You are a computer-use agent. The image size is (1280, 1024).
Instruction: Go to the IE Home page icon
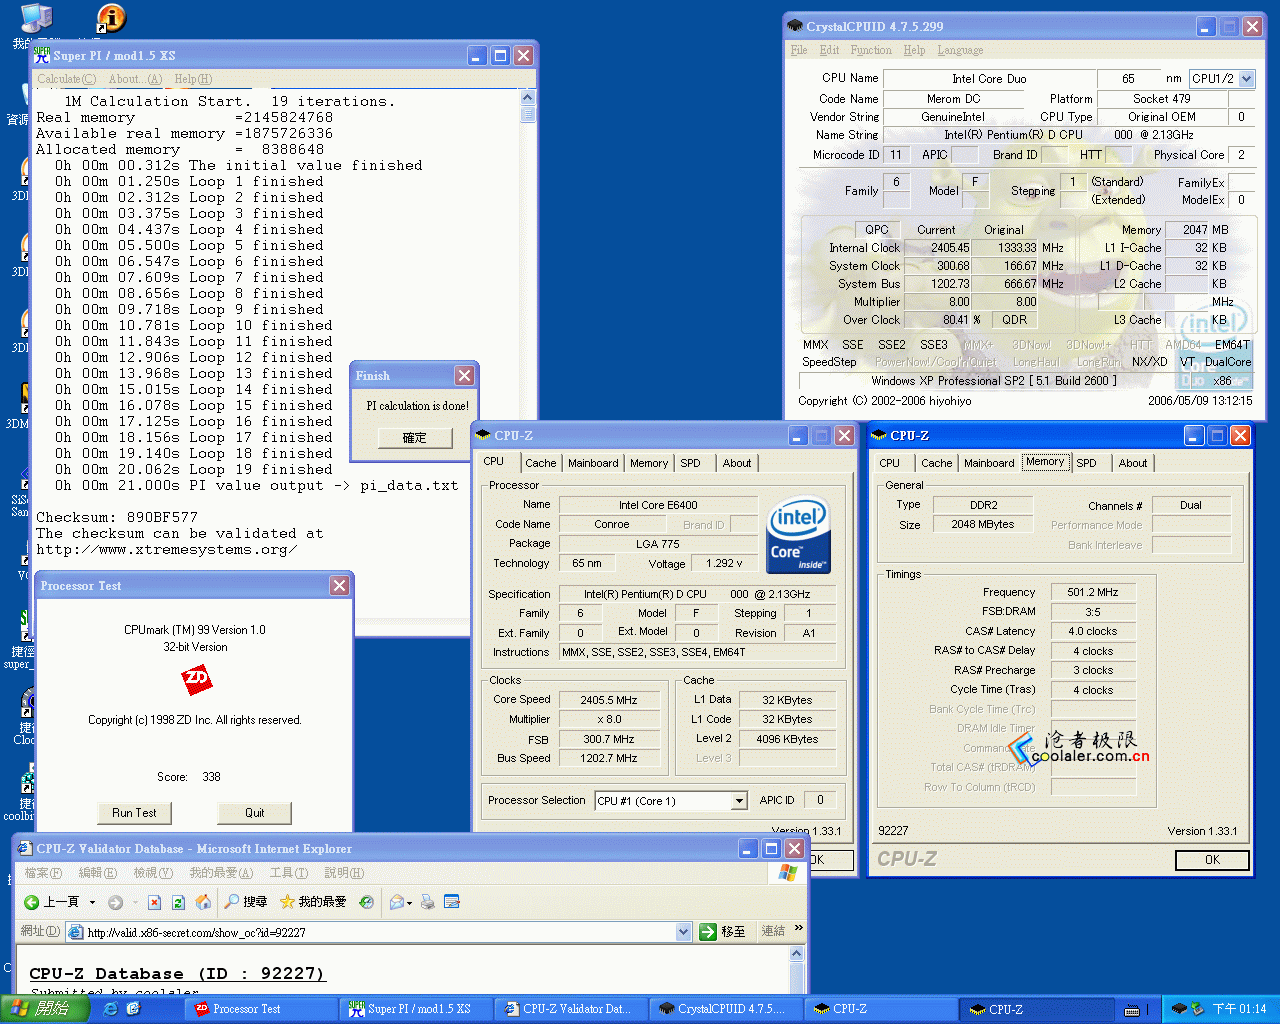203,902
